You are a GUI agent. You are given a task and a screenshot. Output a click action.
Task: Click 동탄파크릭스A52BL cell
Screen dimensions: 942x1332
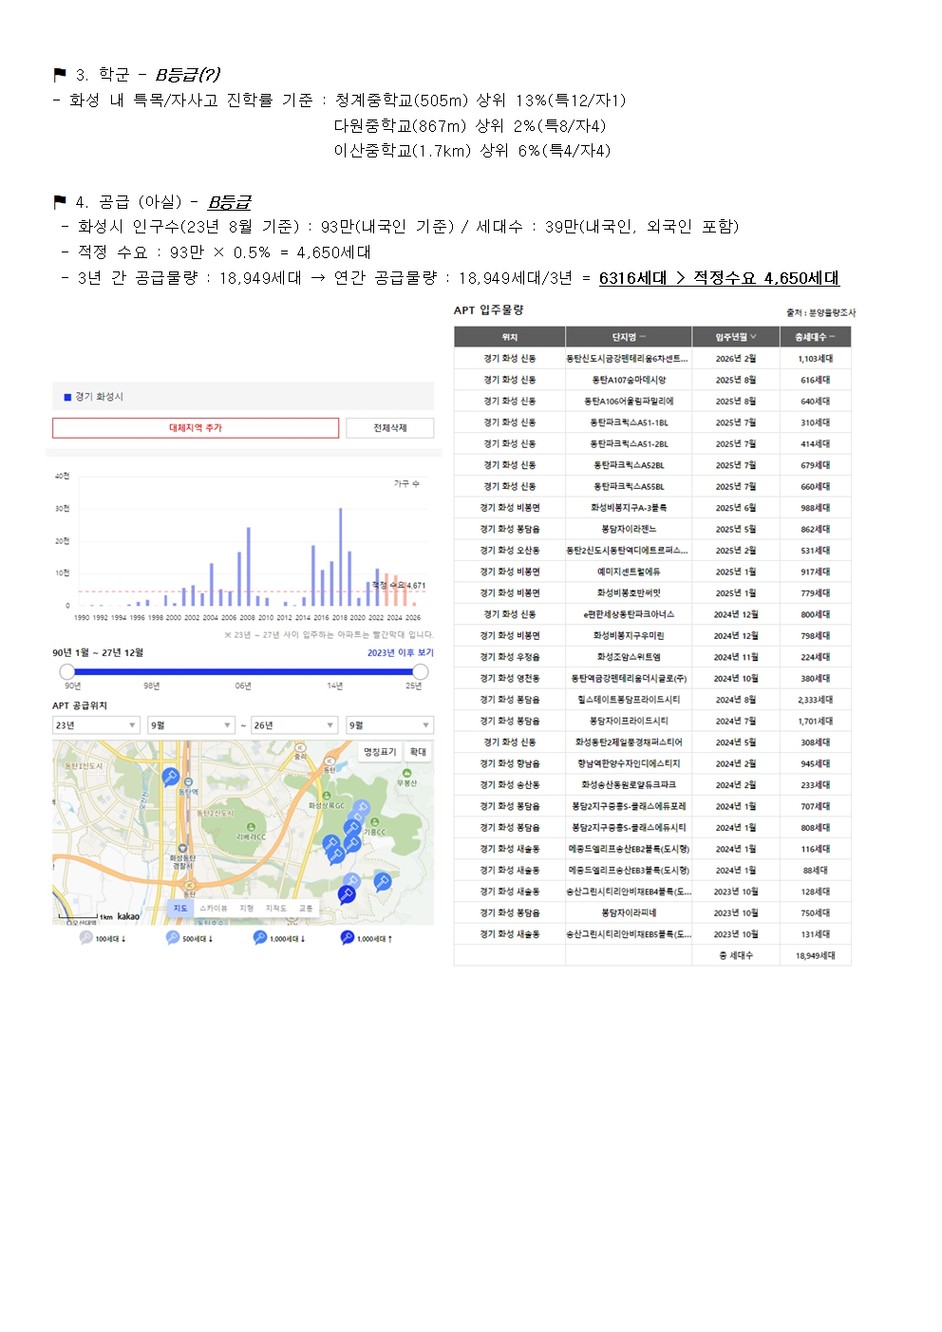(628, 465)
